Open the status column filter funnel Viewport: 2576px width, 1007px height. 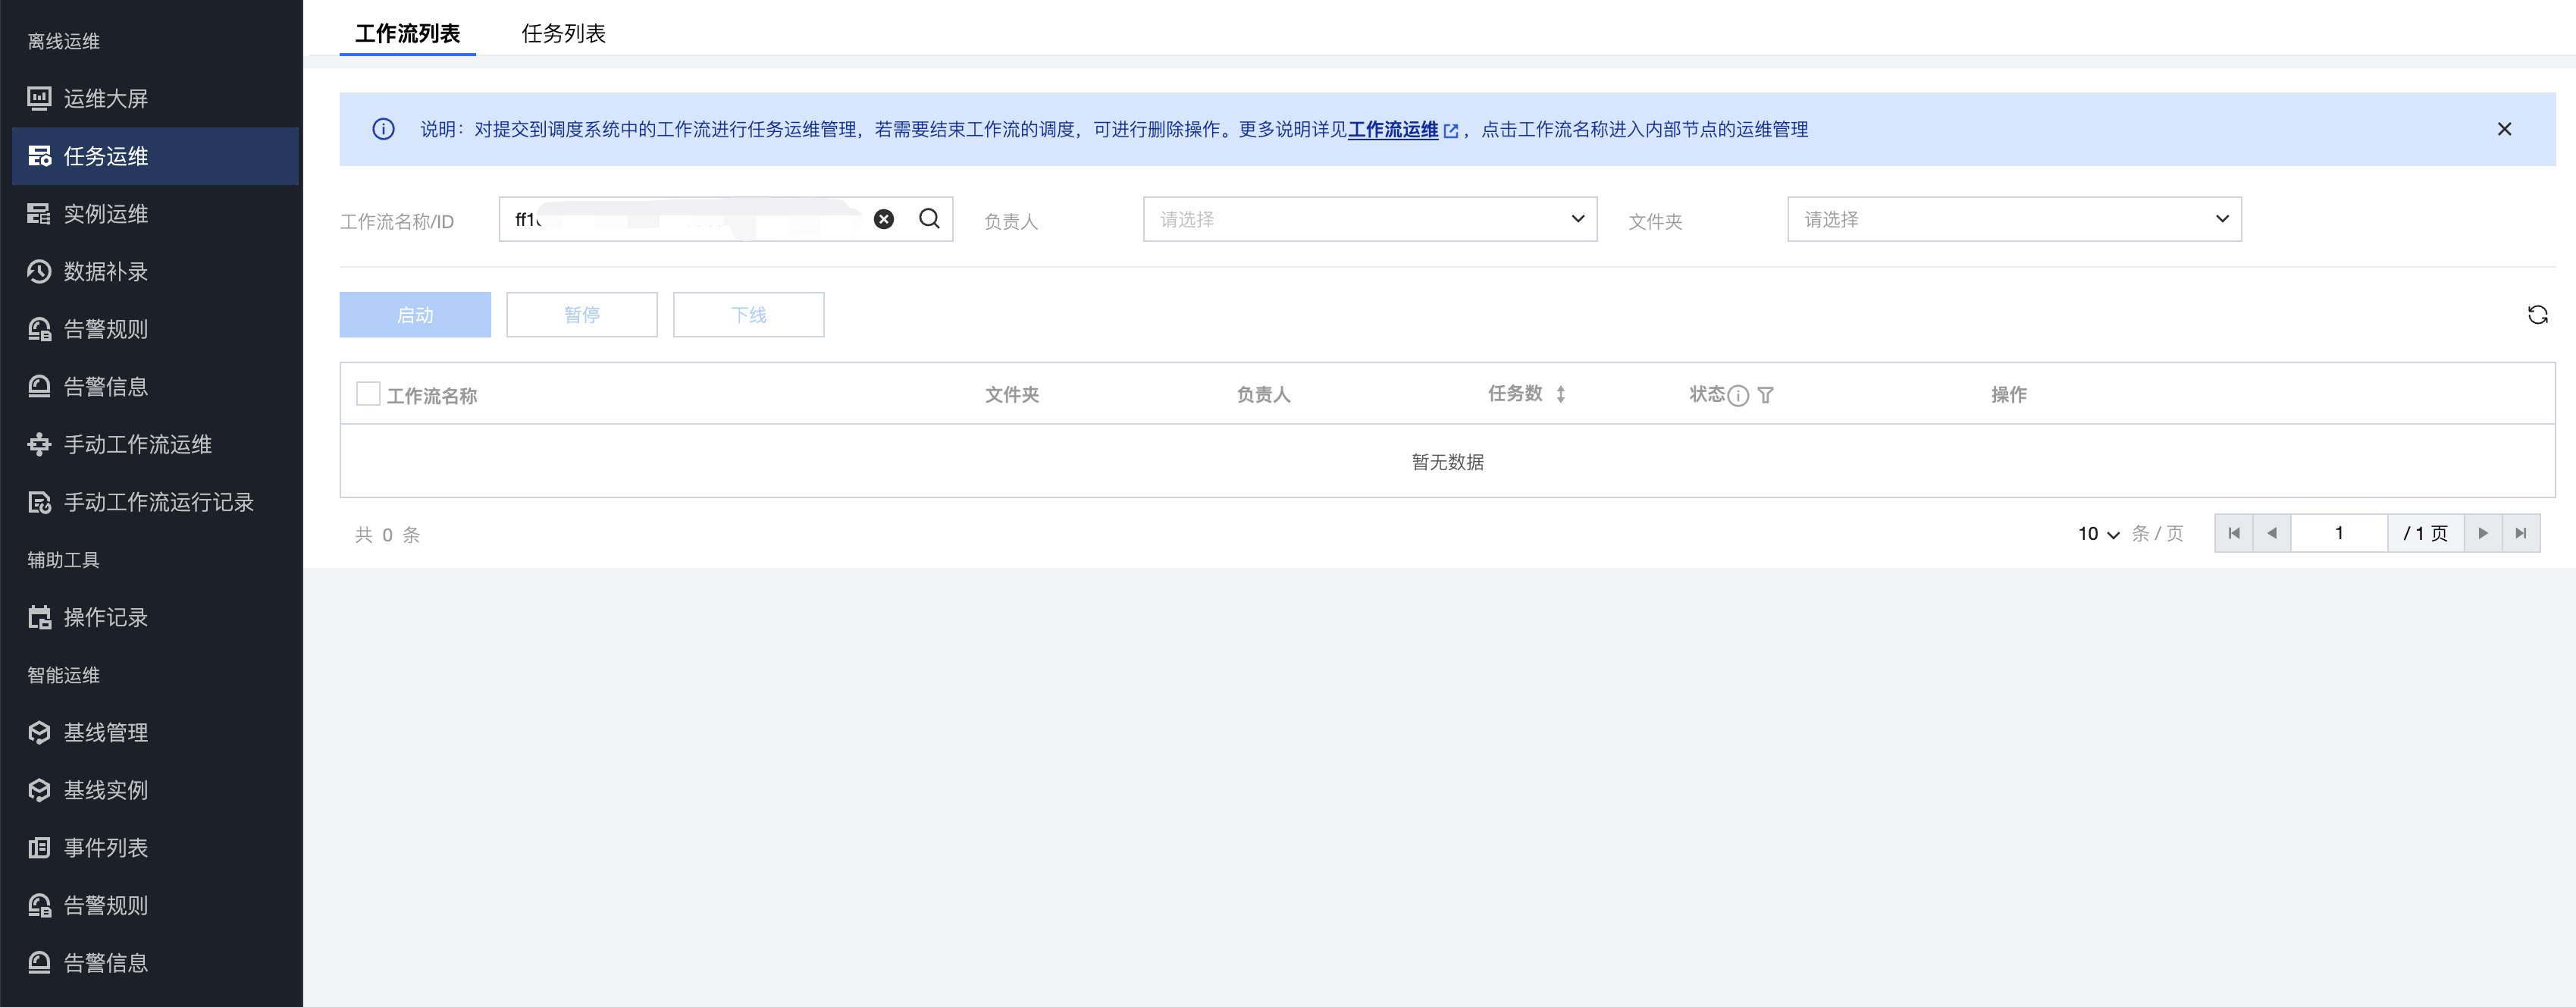point(1765,395)
